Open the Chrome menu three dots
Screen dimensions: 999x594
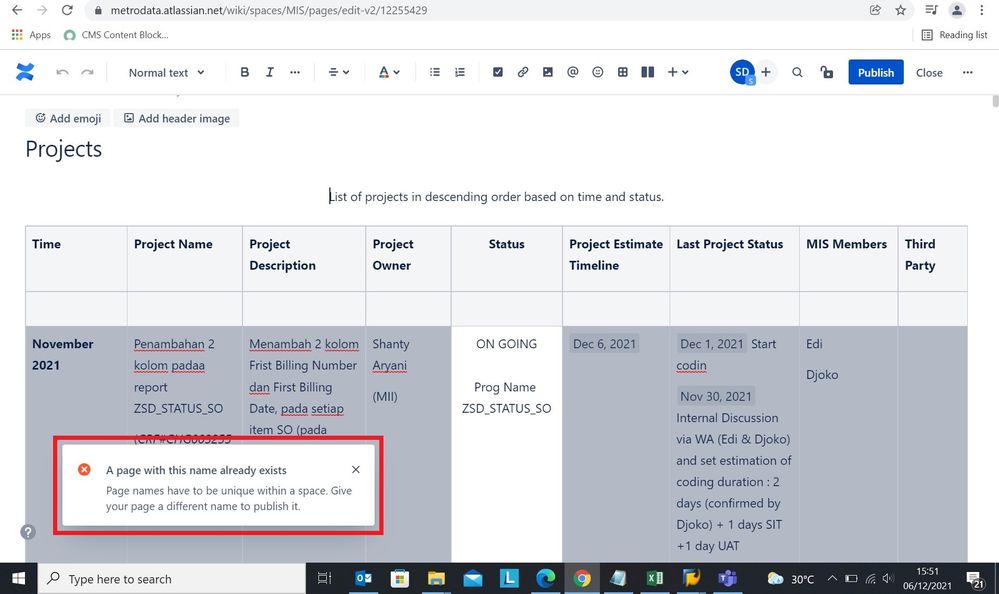point(982,10)
